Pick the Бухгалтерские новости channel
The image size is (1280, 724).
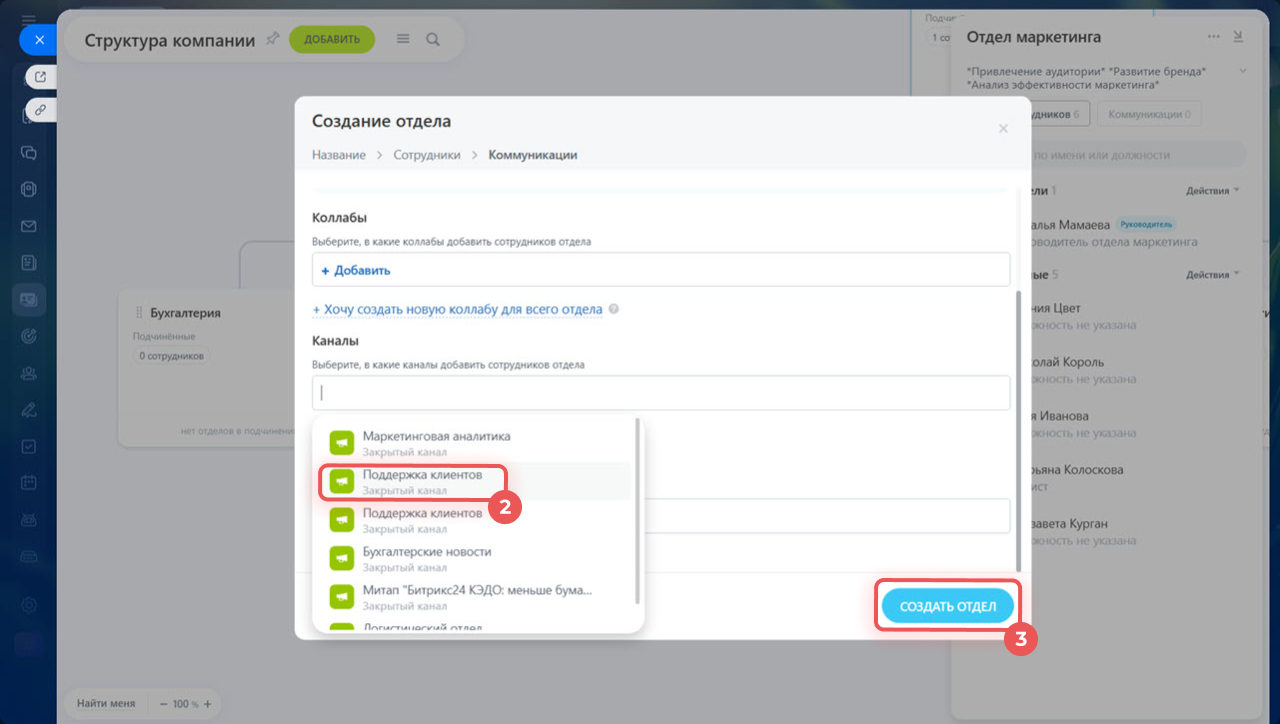pyautogui.click(x=427, y=558)
